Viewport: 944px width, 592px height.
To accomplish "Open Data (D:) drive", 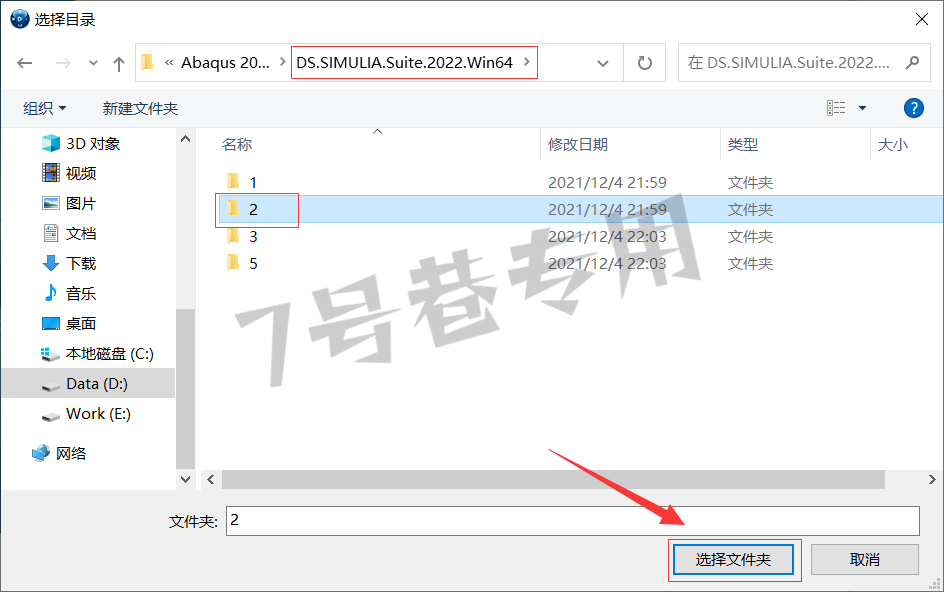I will [96, 384].
